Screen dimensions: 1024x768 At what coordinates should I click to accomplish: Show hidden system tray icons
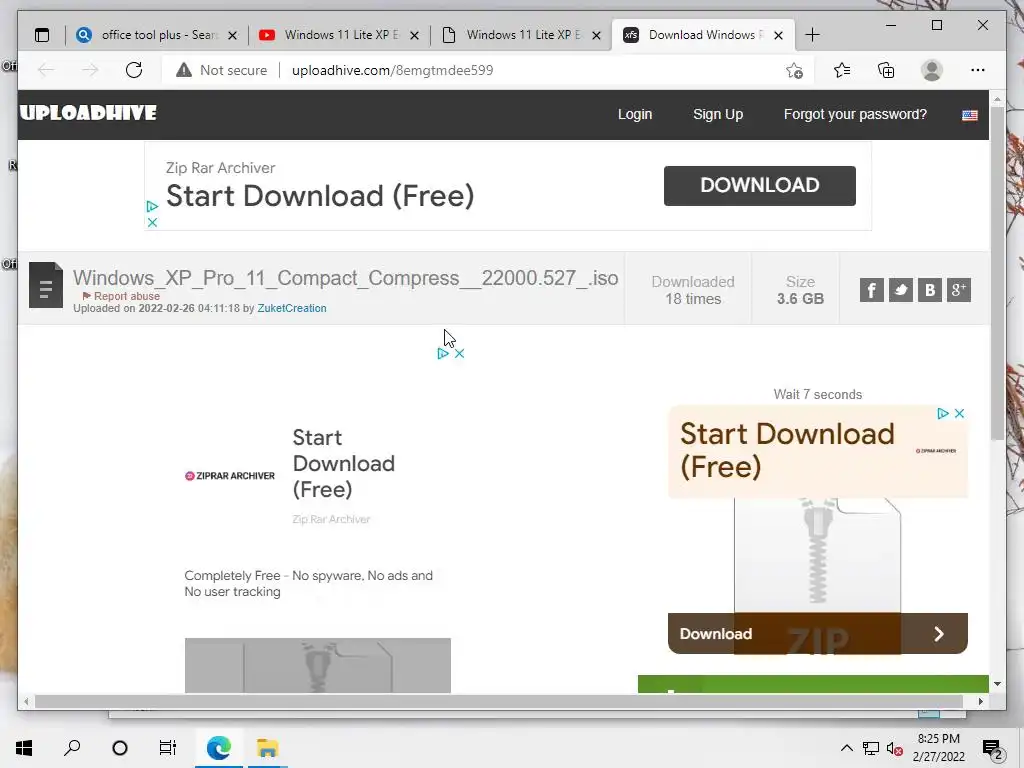click(846, 748)
